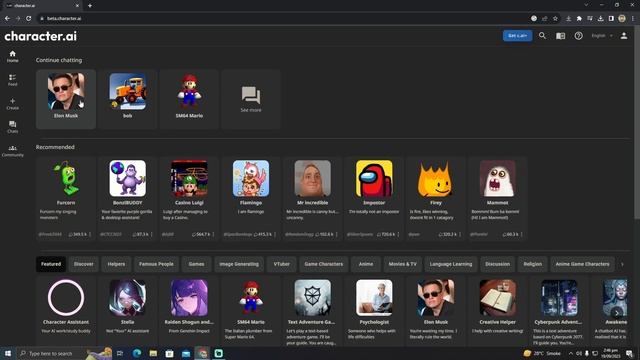Reload the page with browser refresh
Viewport: 640px width, 360px height.
(29, 18)
